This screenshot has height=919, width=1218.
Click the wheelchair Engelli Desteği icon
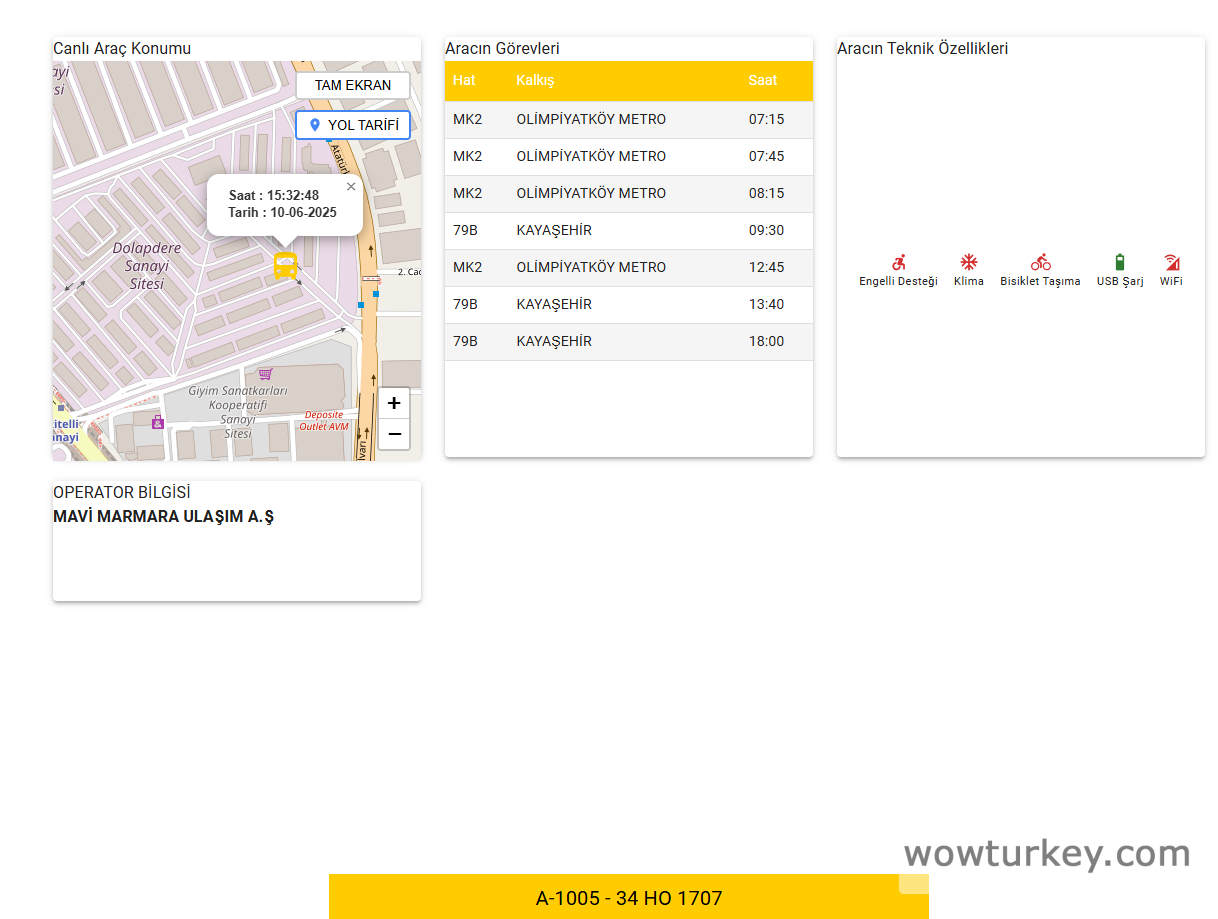pos(898,262)
